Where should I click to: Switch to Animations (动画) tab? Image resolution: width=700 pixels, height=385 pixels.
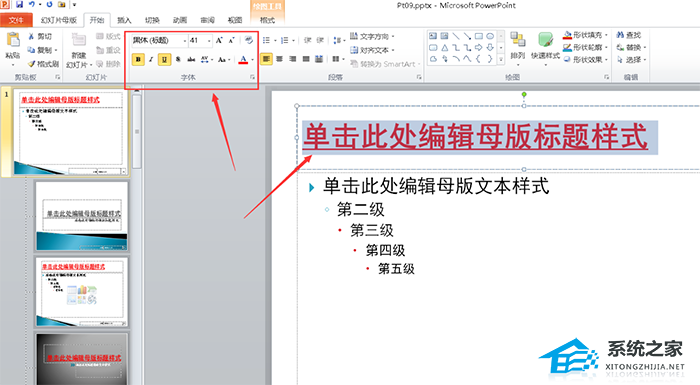(x=180, y=20)
